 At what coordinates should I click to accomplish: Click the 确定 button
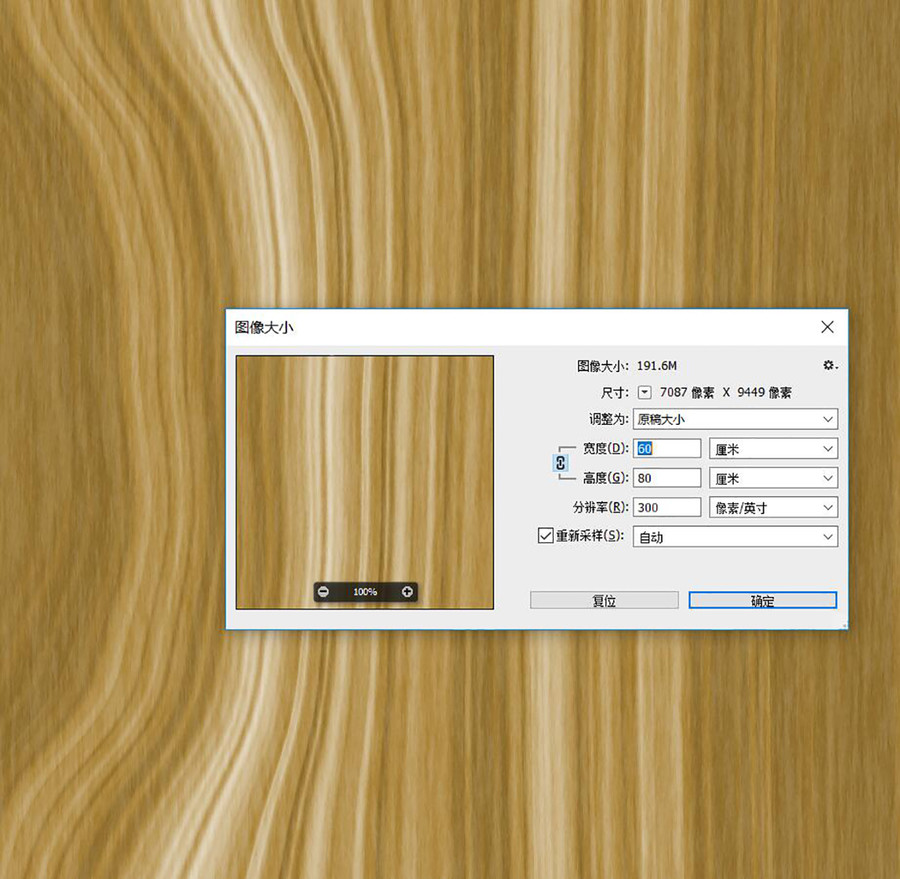tap(763, 601)
